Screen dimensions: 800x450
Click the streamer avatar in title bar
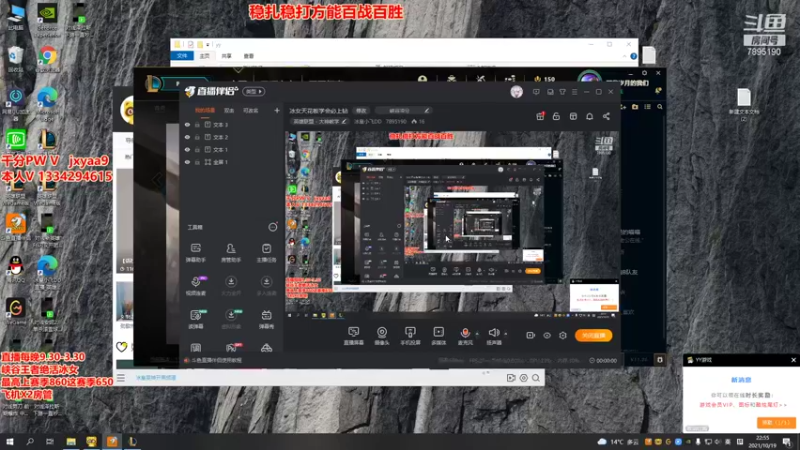(516, 92)
